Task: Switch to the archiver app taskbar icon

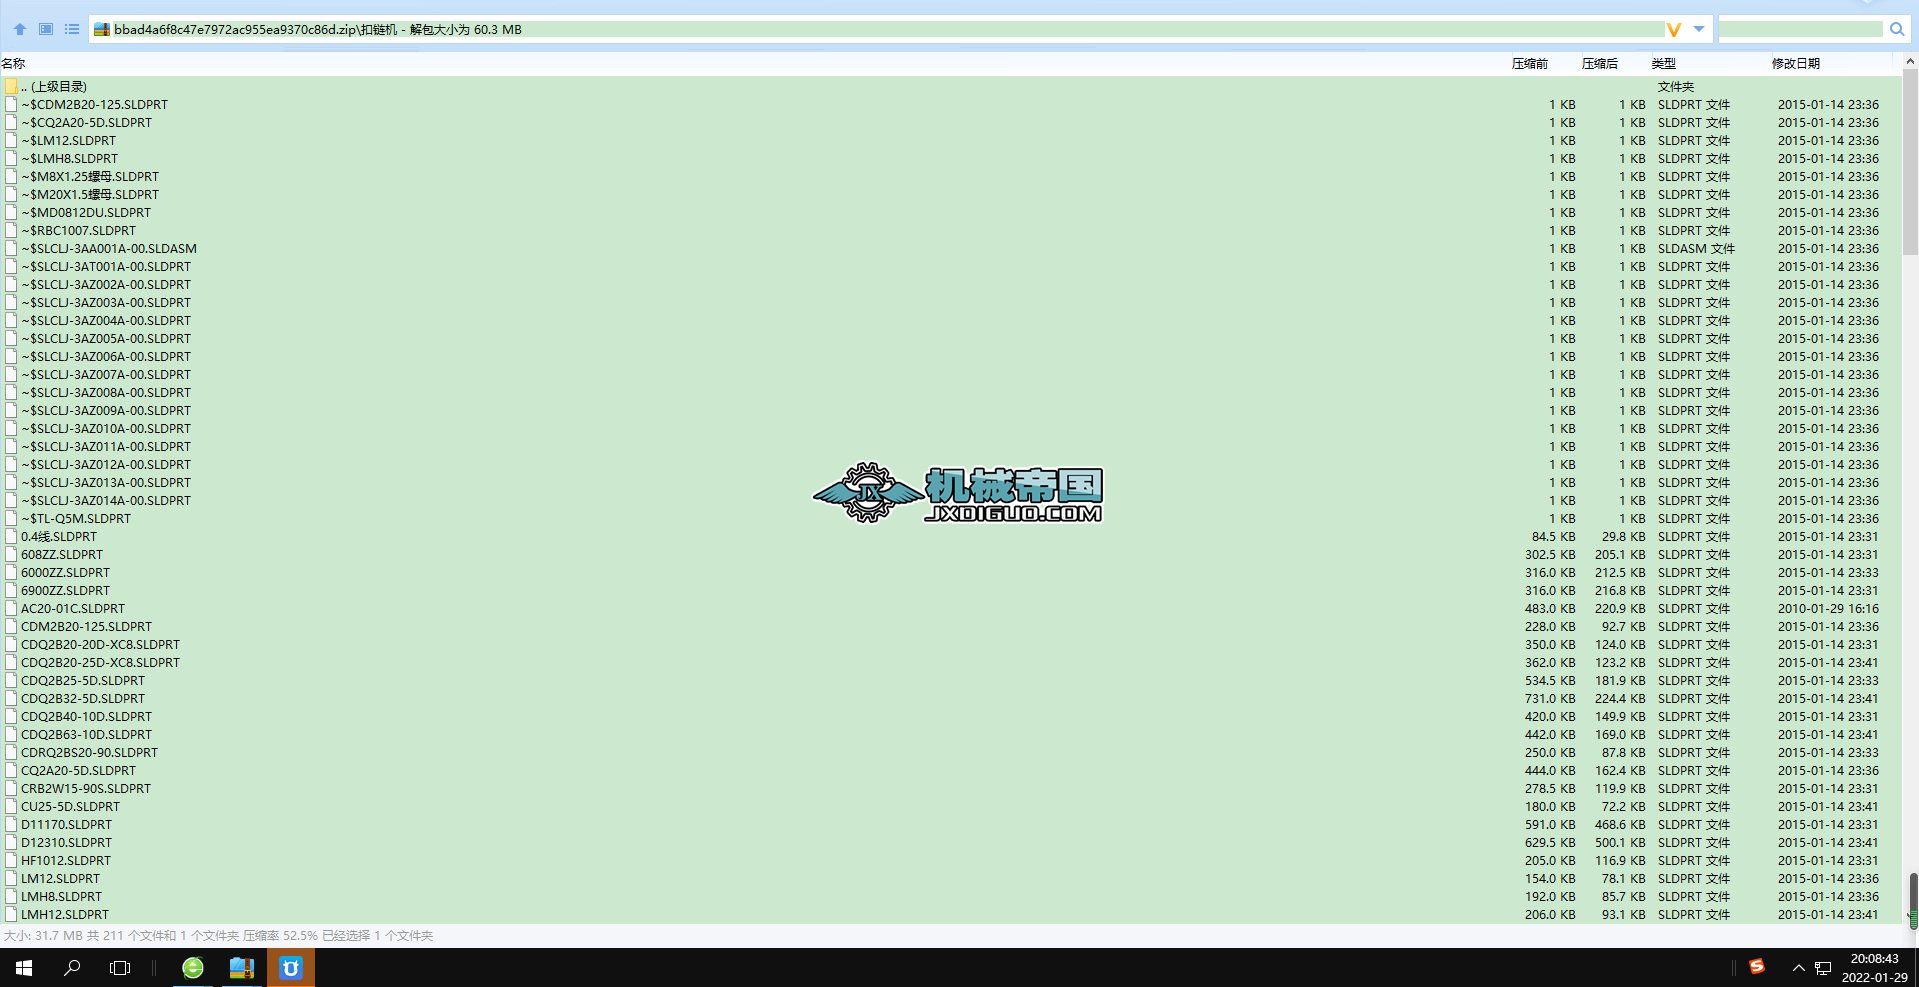Action: point(242,968)
